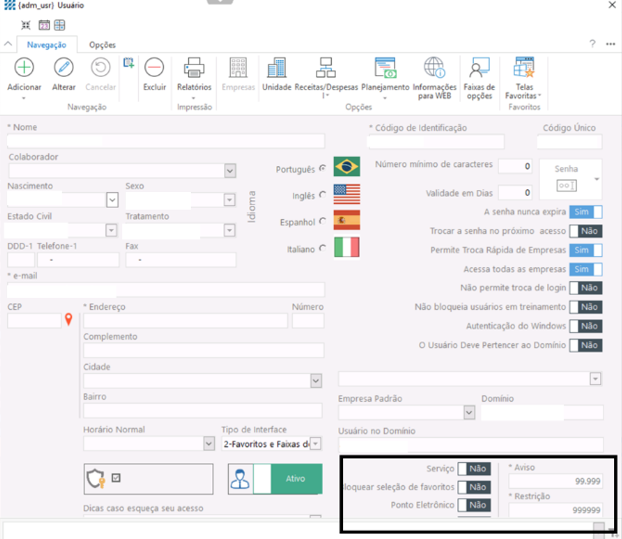Open the Unidade building icon
The height and width of the screenshot is (539, 622).
pos(277,68)
